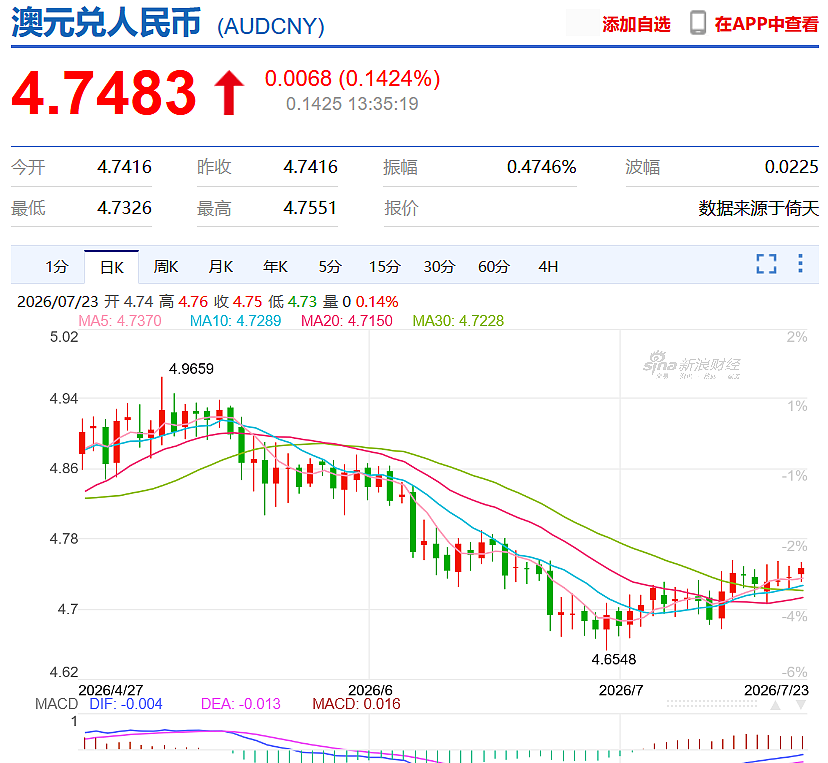The height and width of the screenshot is (763, 828).
Task: Click the 最低 value 4.7326
Action: pos(124,208)
